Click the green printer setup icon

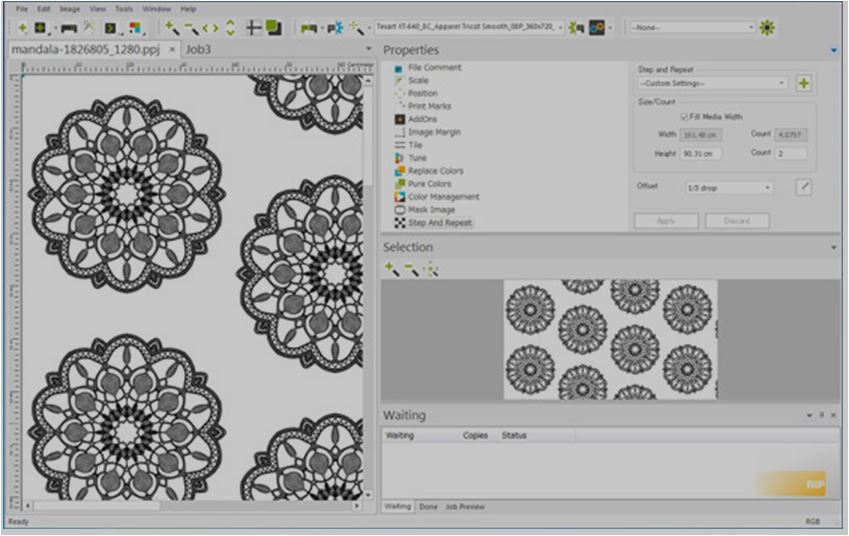point(309,28)
